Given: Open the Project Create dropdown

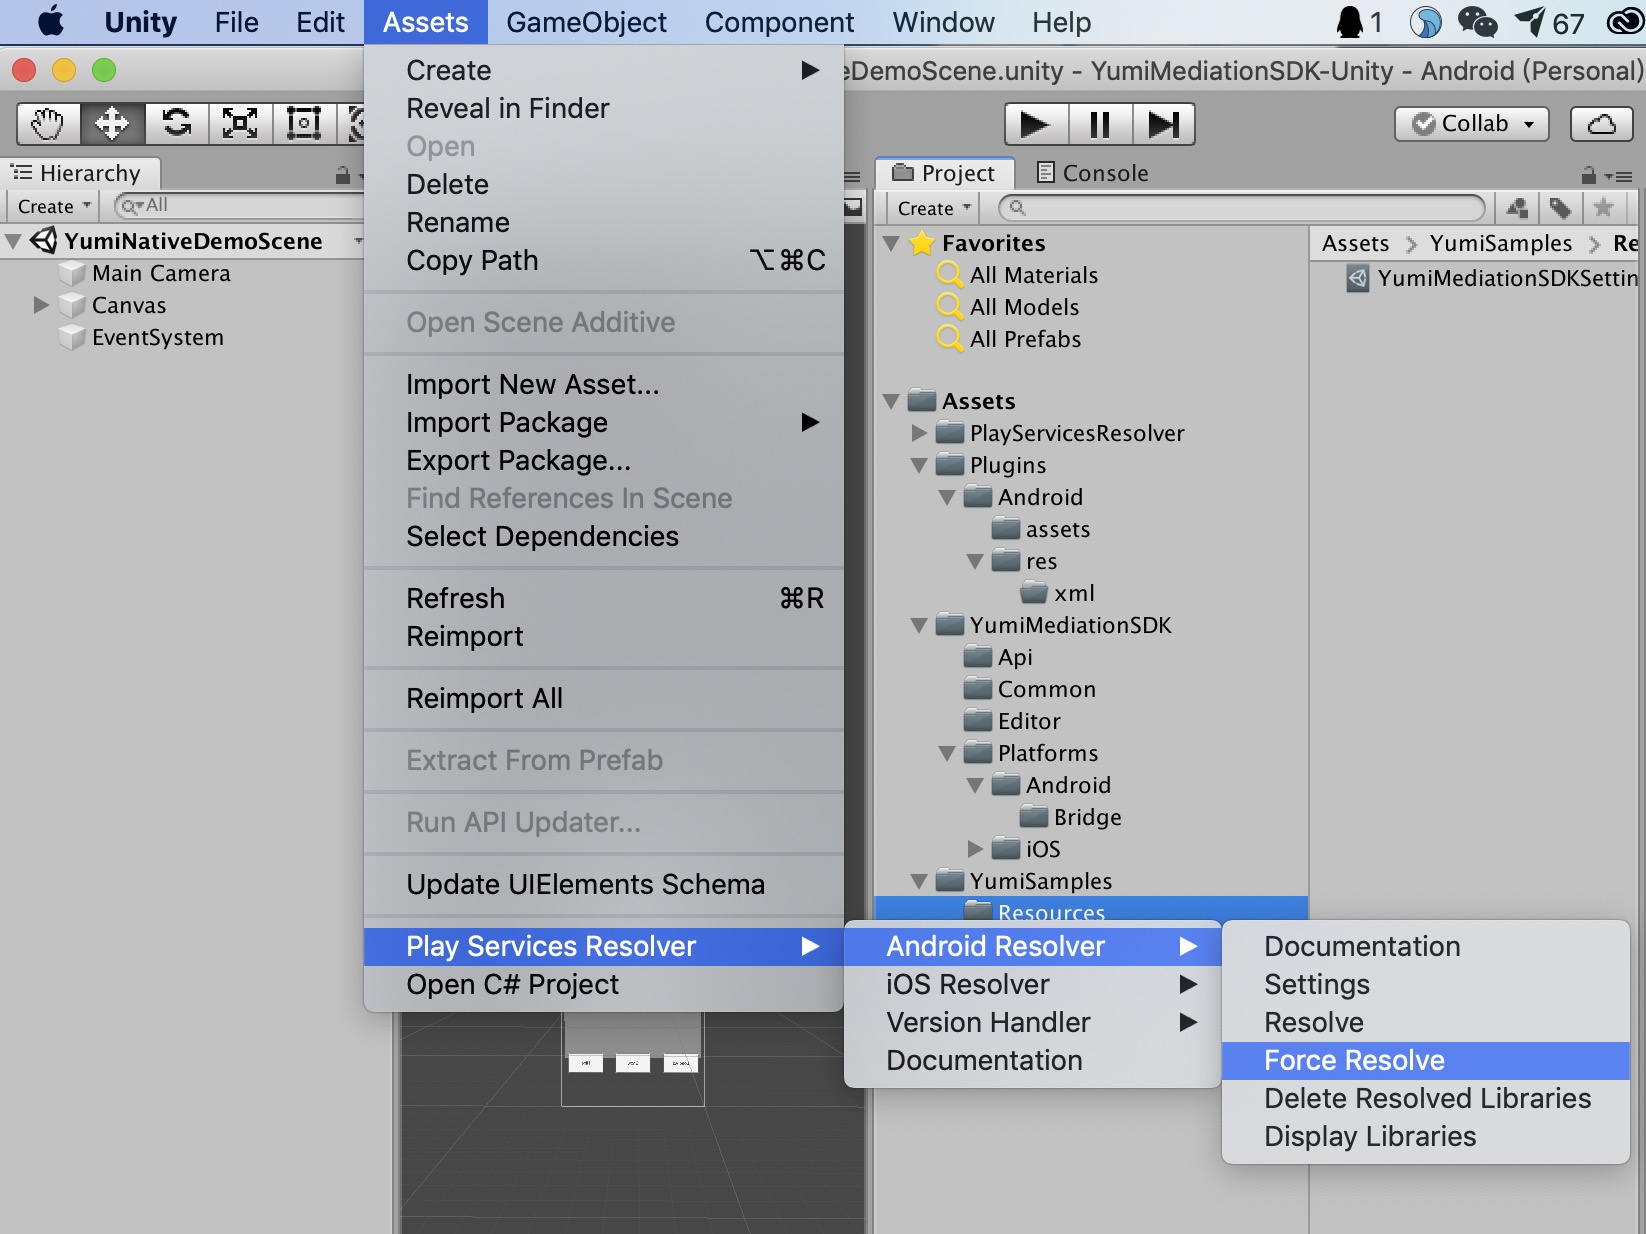Looking at the screenshot, I should coord(934,208).
